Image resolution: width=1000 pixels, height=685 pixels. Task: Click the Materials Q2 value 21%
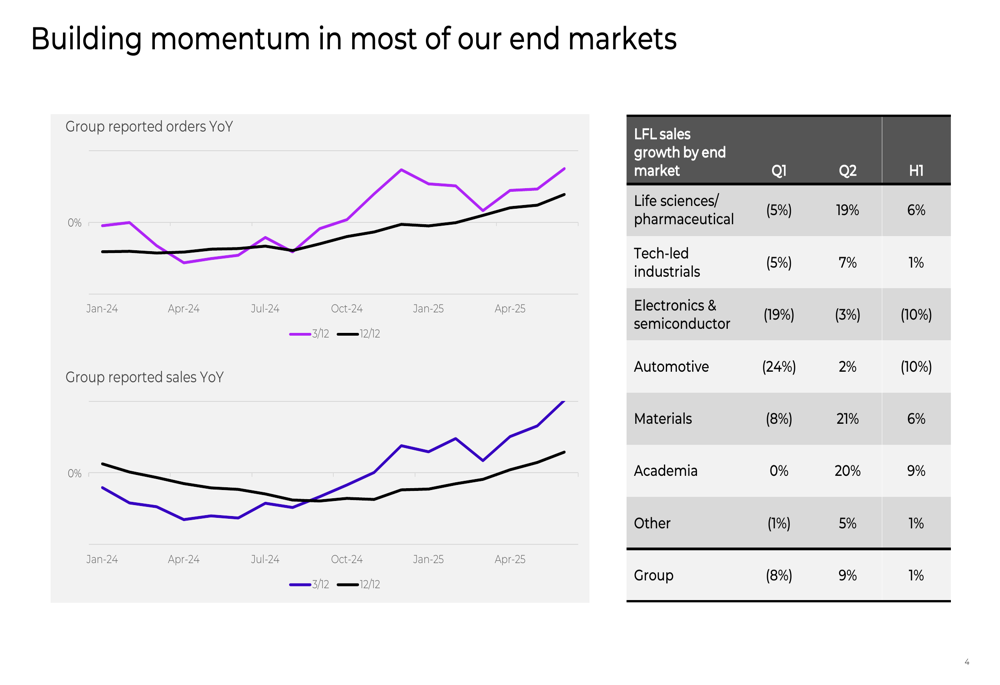tap(848, 419)
